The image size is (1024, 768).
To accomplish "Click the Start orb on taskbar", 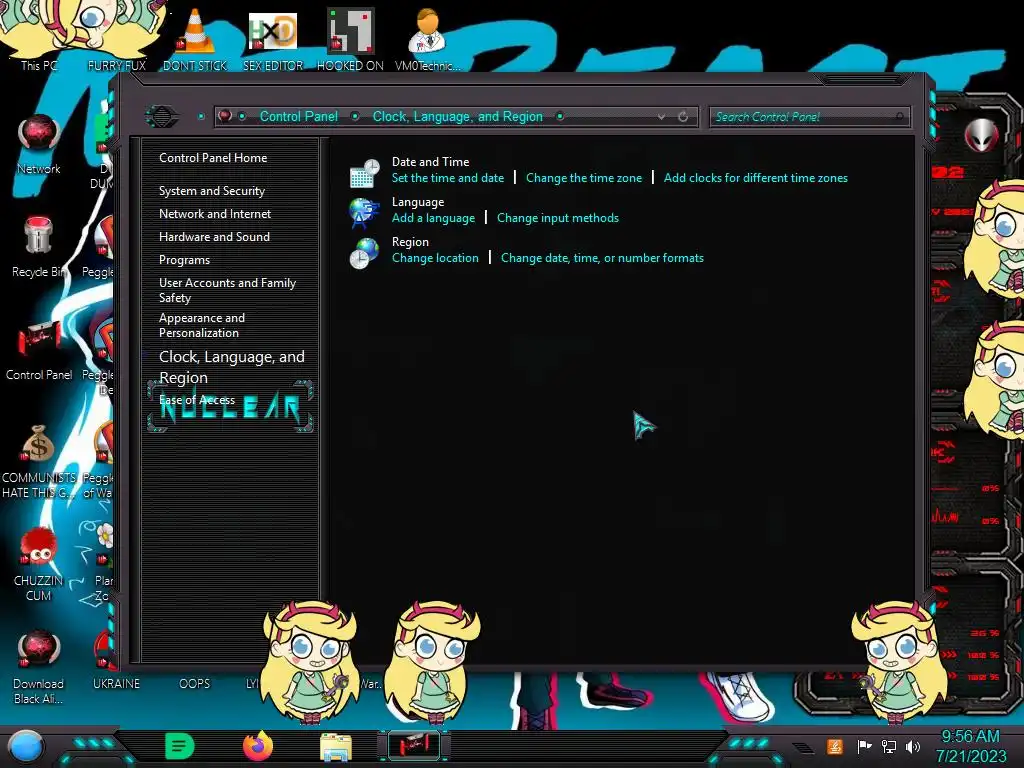I will [26, 746].
